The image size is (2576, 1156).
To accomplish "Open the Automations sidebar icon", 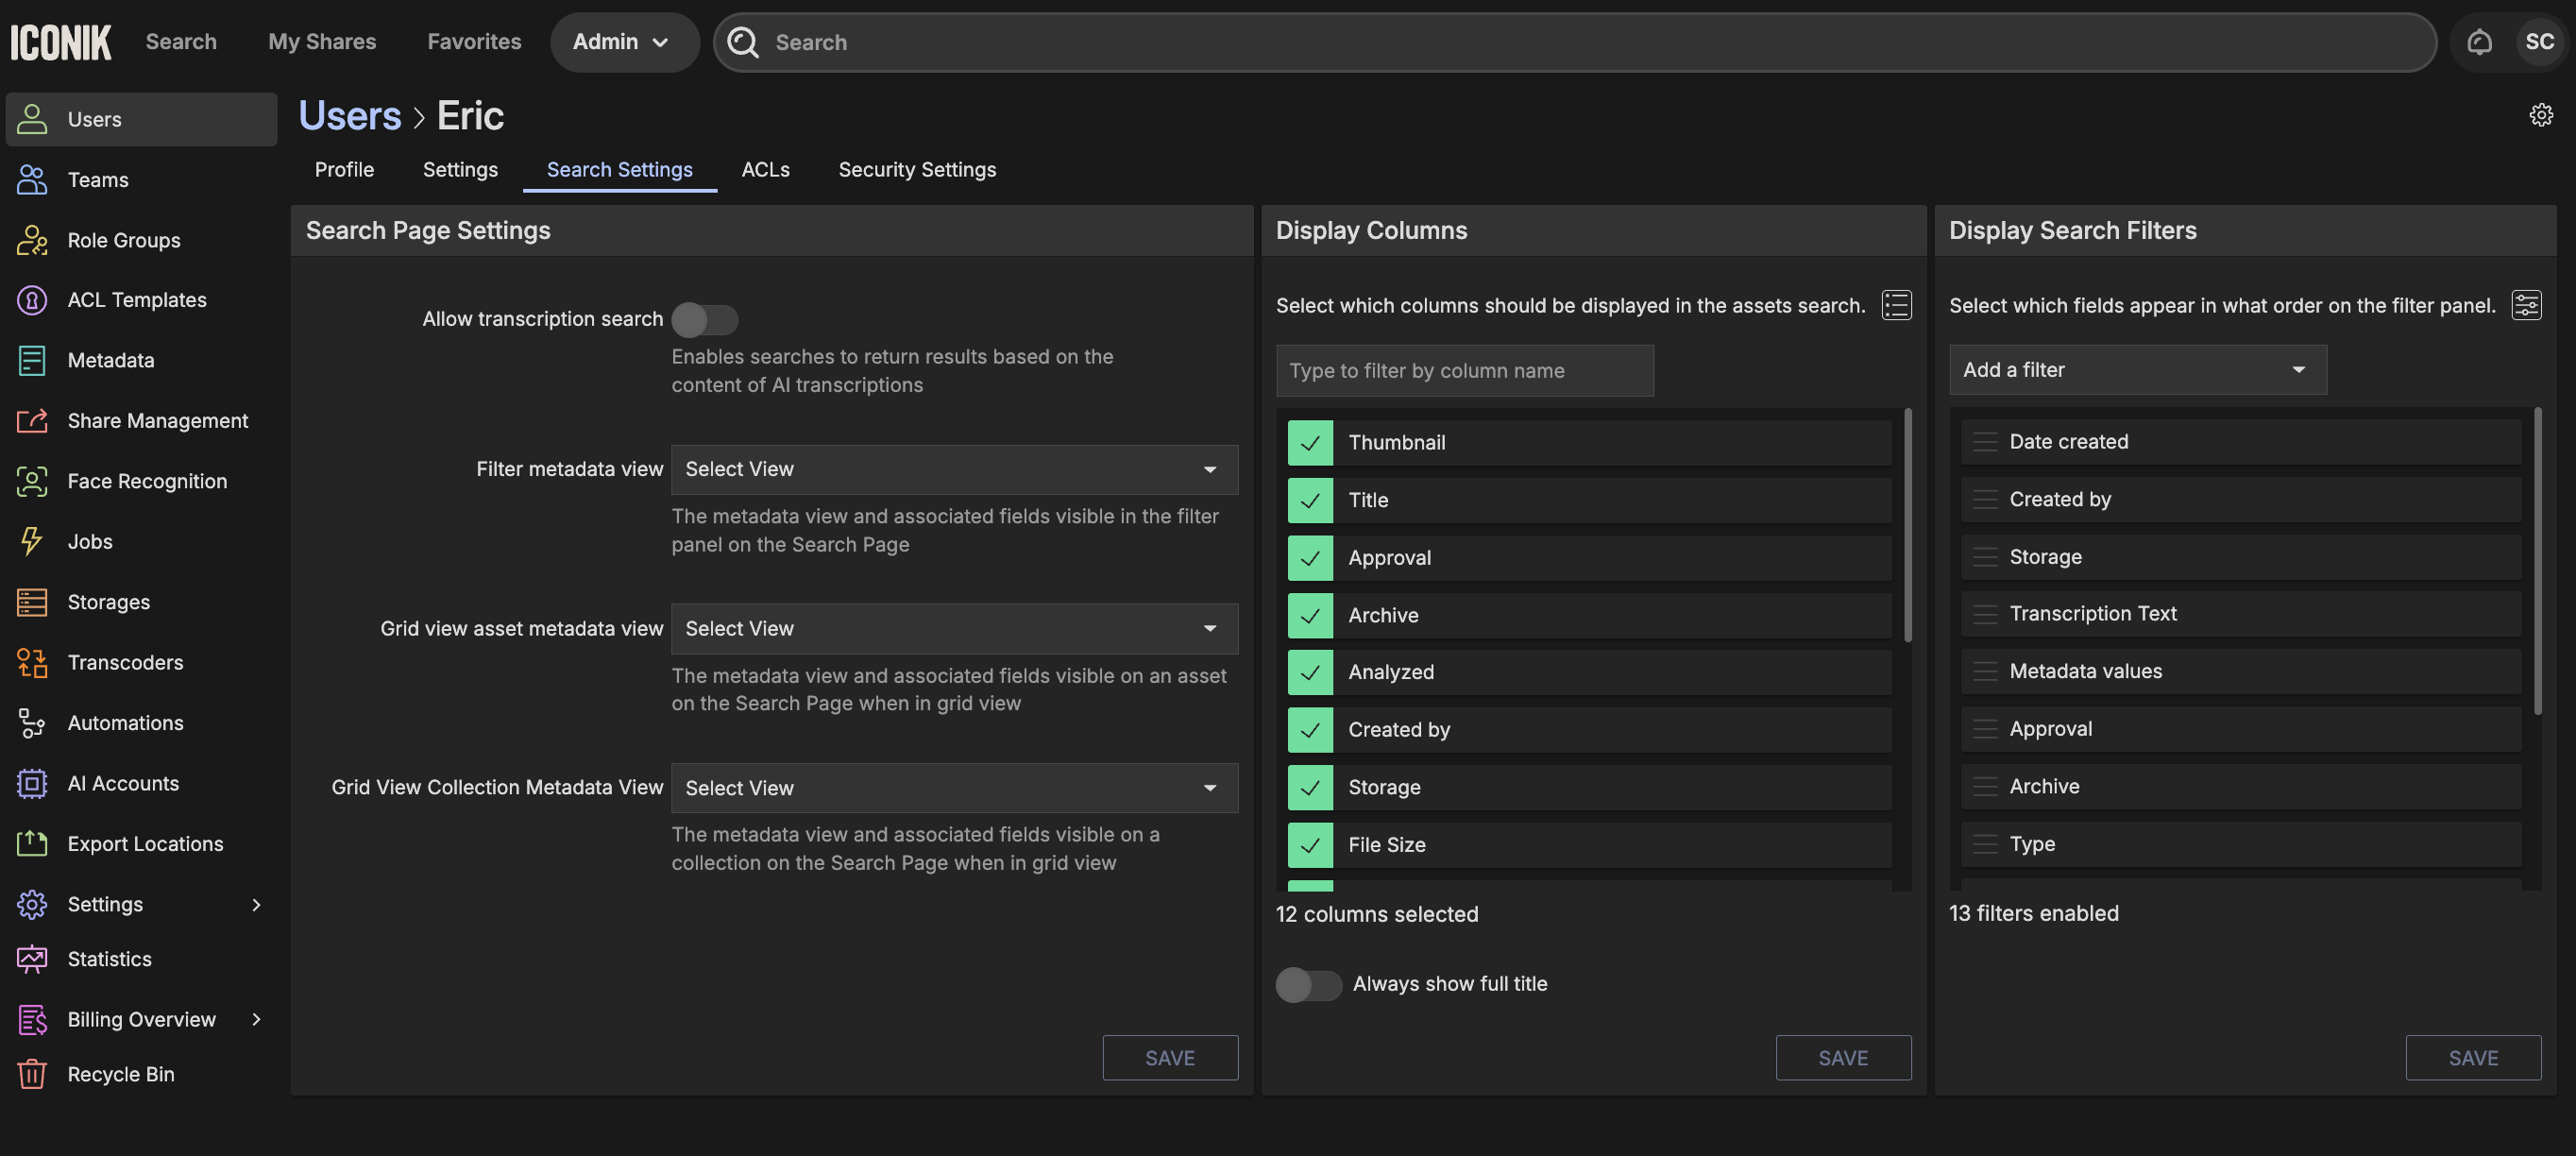I will click(x=31, y=723).
